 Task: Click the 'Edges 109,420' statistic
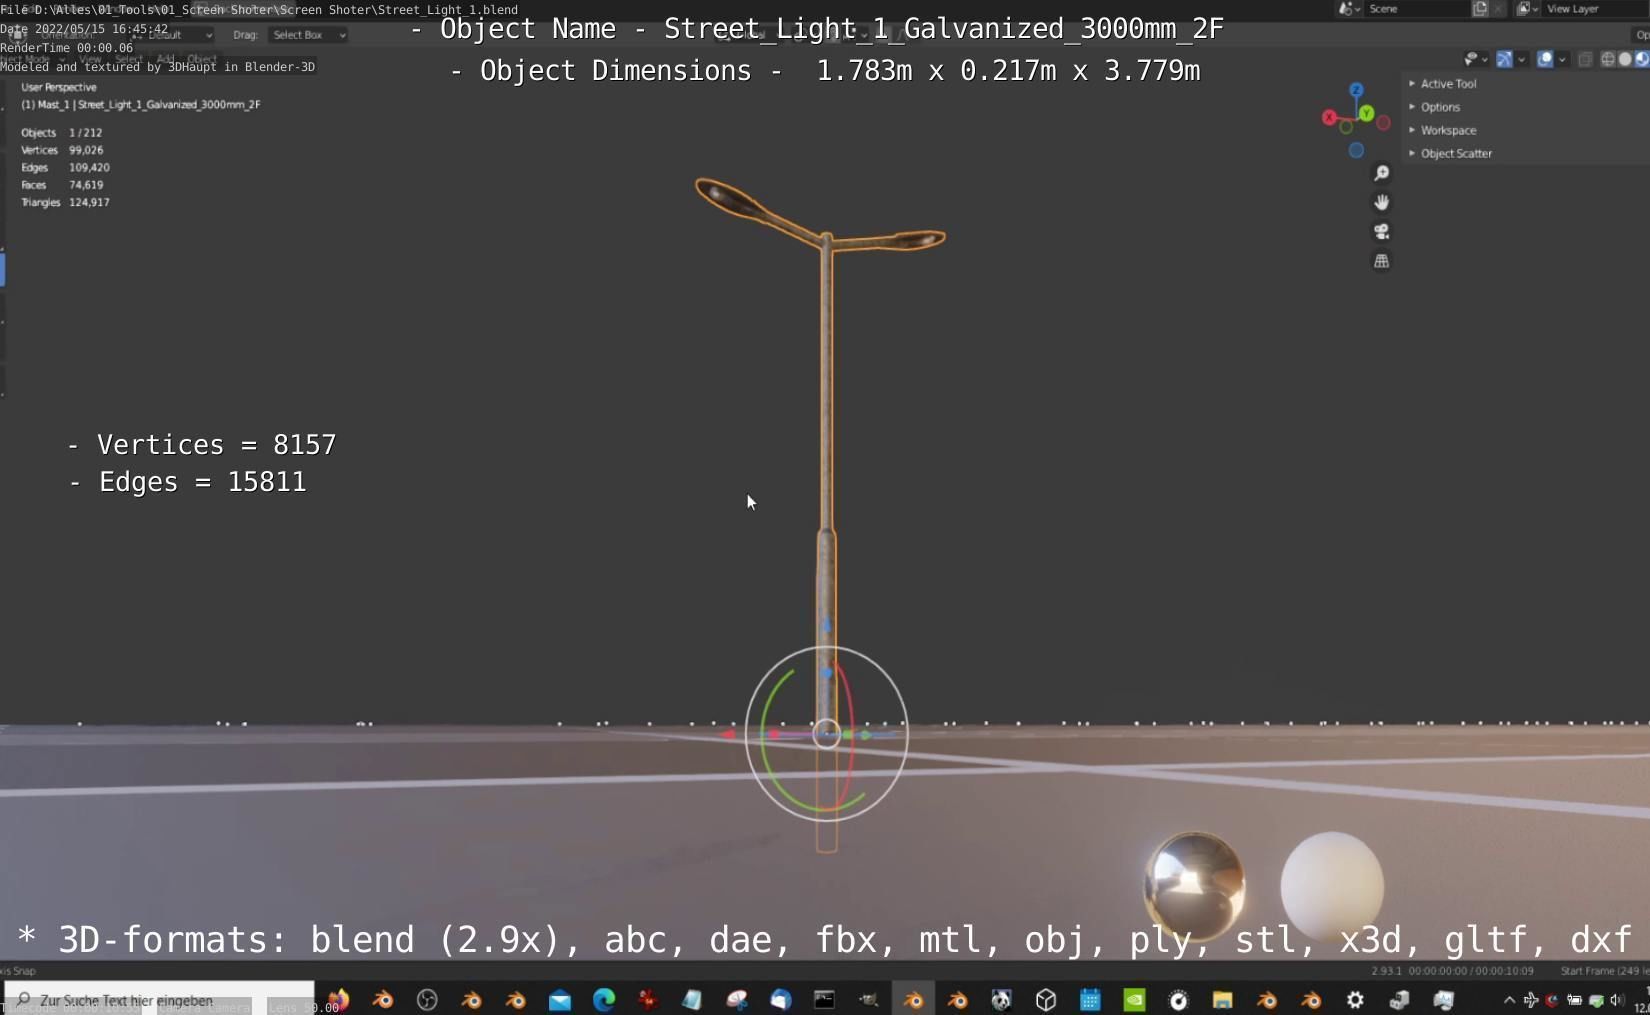[65, 168]
